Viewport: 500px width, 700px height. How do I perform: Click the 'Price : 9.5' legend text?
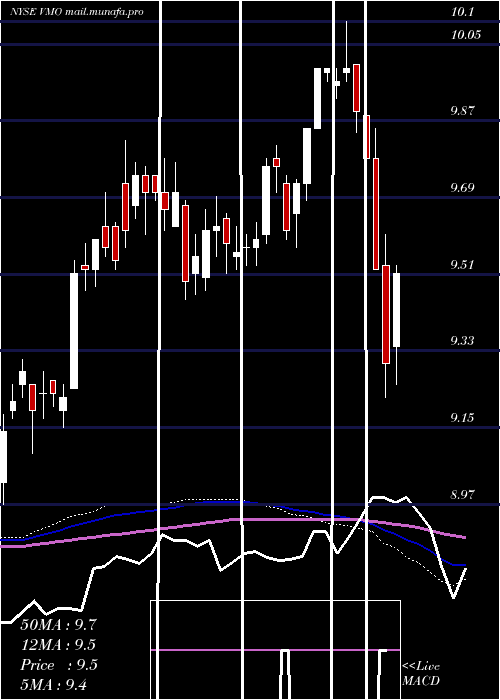click(x=58, y=665)
